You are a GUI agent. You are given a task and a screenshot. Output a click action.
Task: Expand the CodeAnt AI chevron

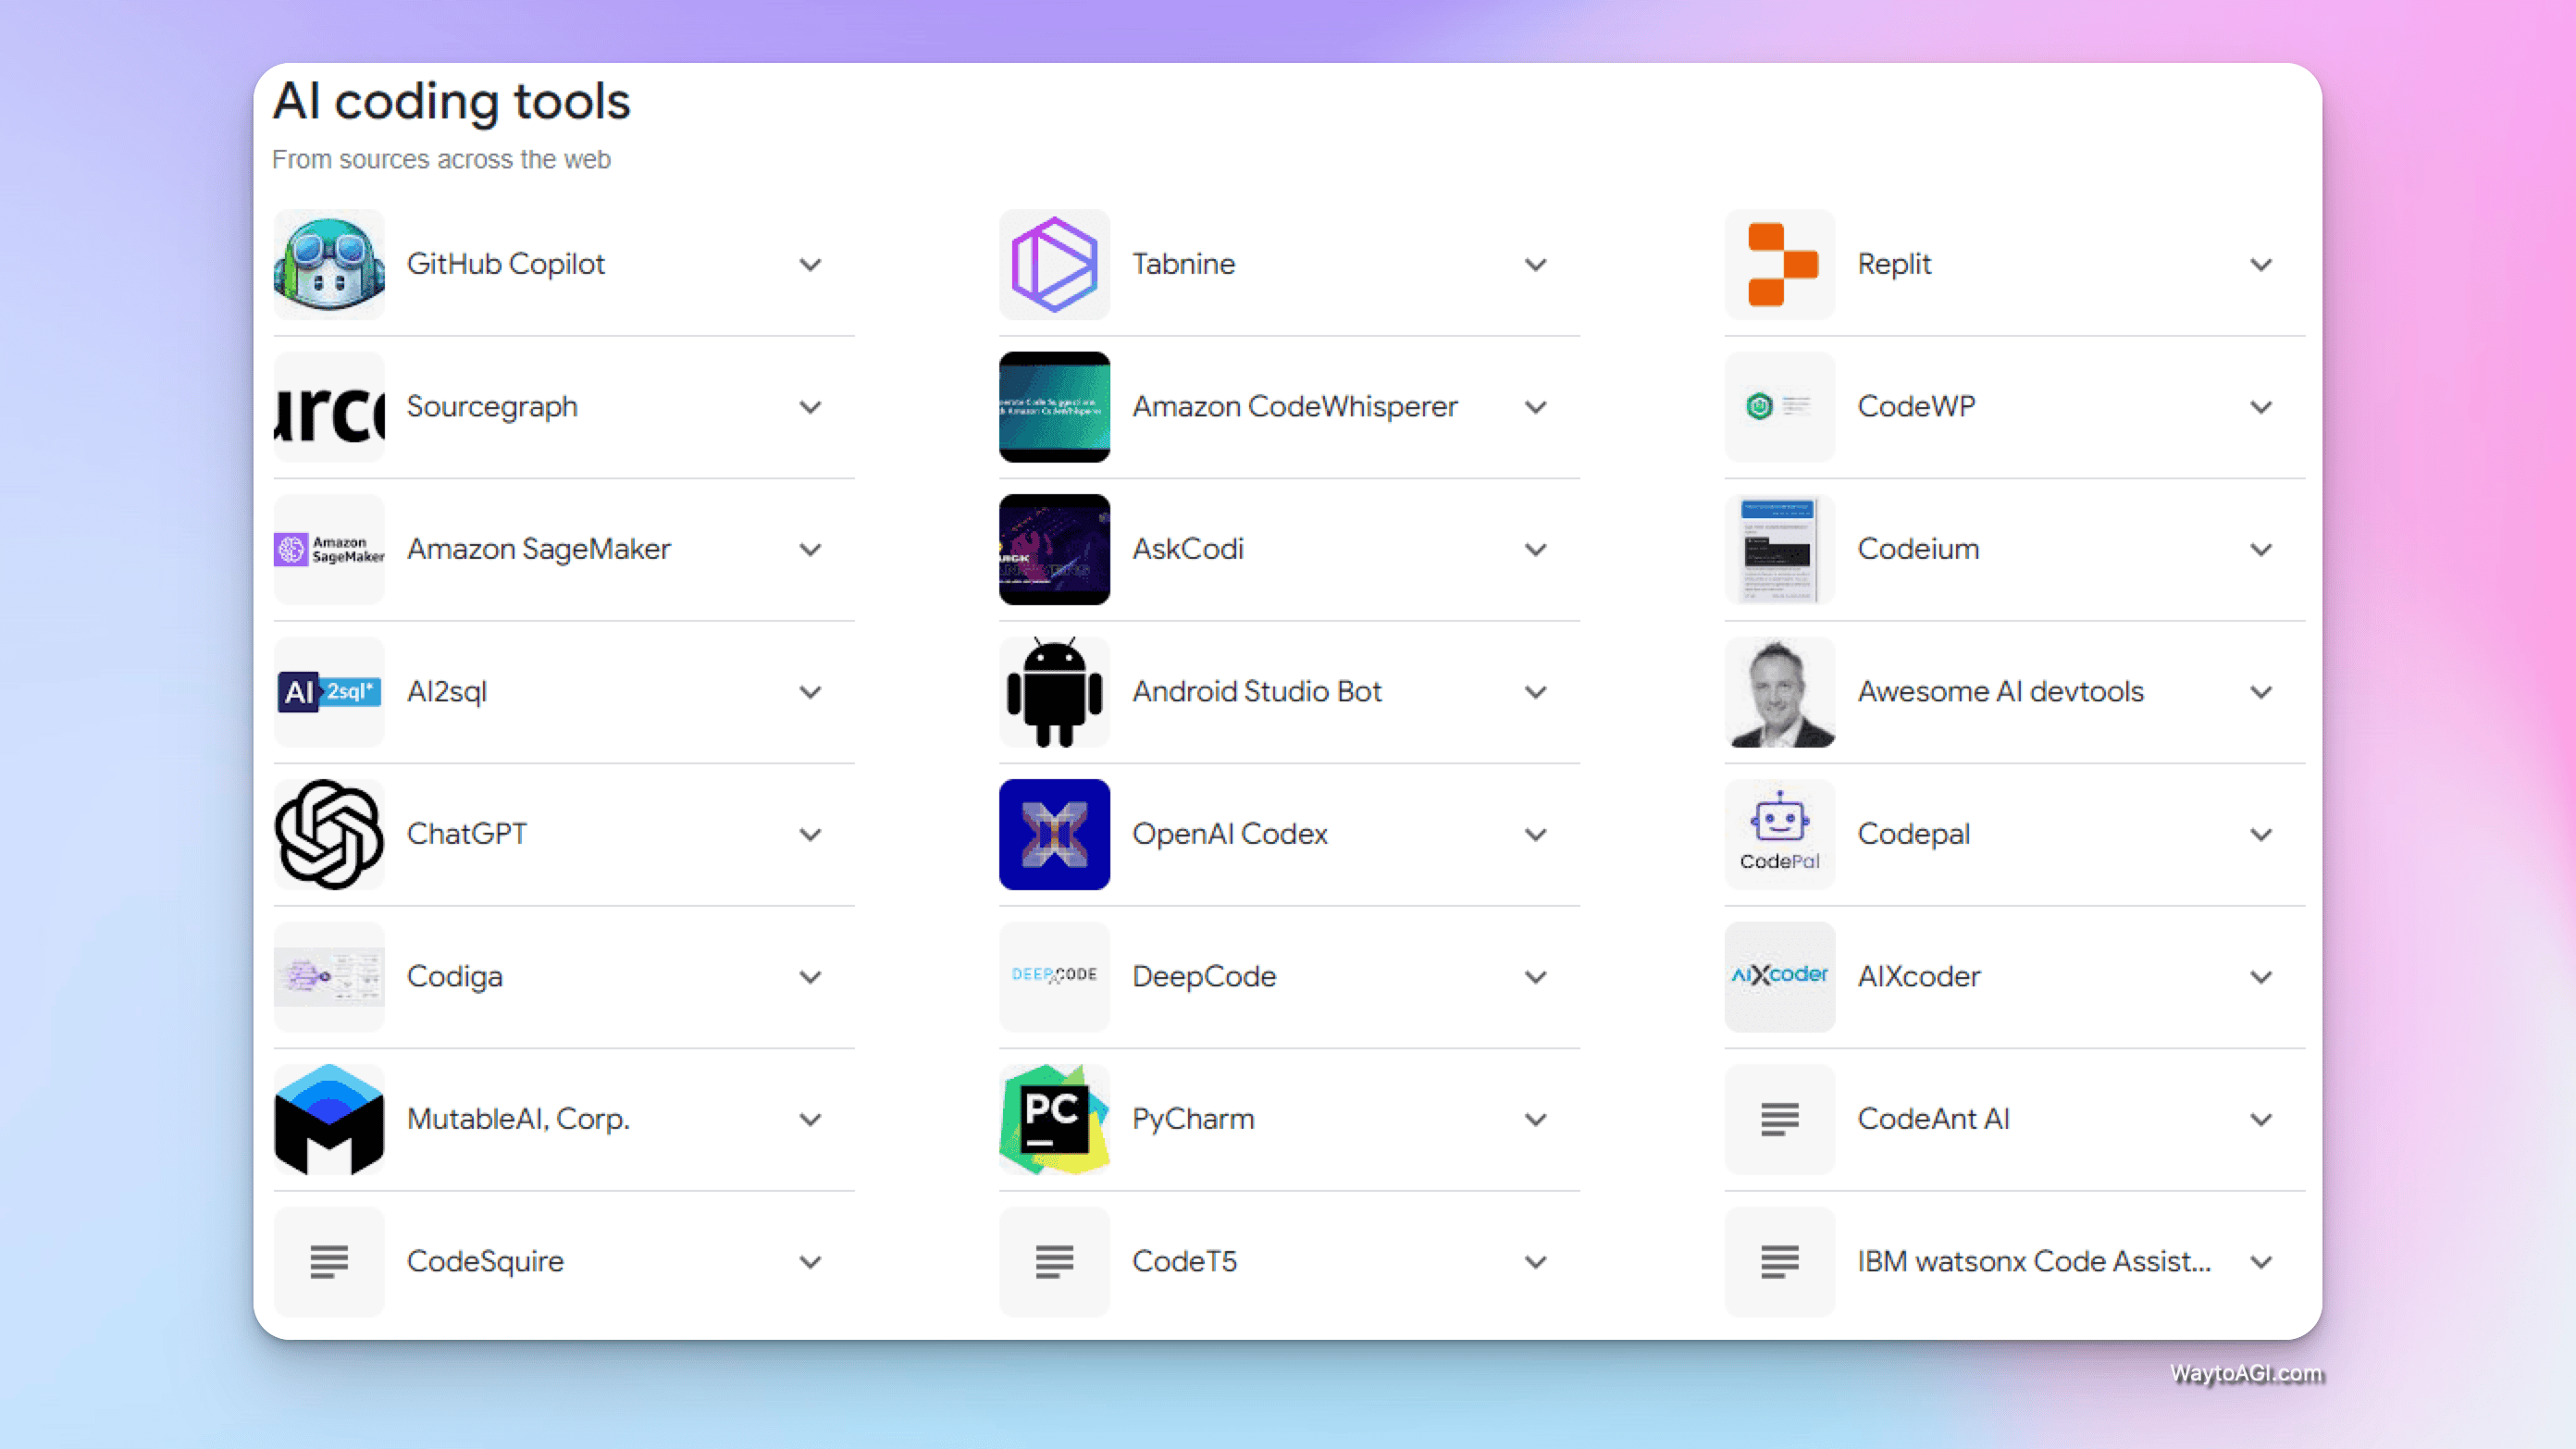[2262, 1120]
